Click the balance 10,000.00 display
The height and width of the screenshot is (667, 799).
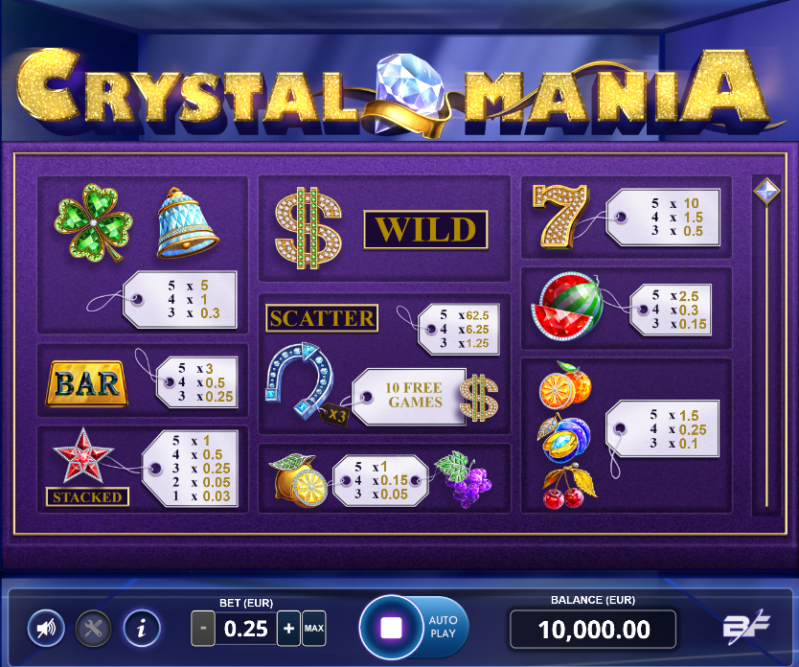coord(593,629)
